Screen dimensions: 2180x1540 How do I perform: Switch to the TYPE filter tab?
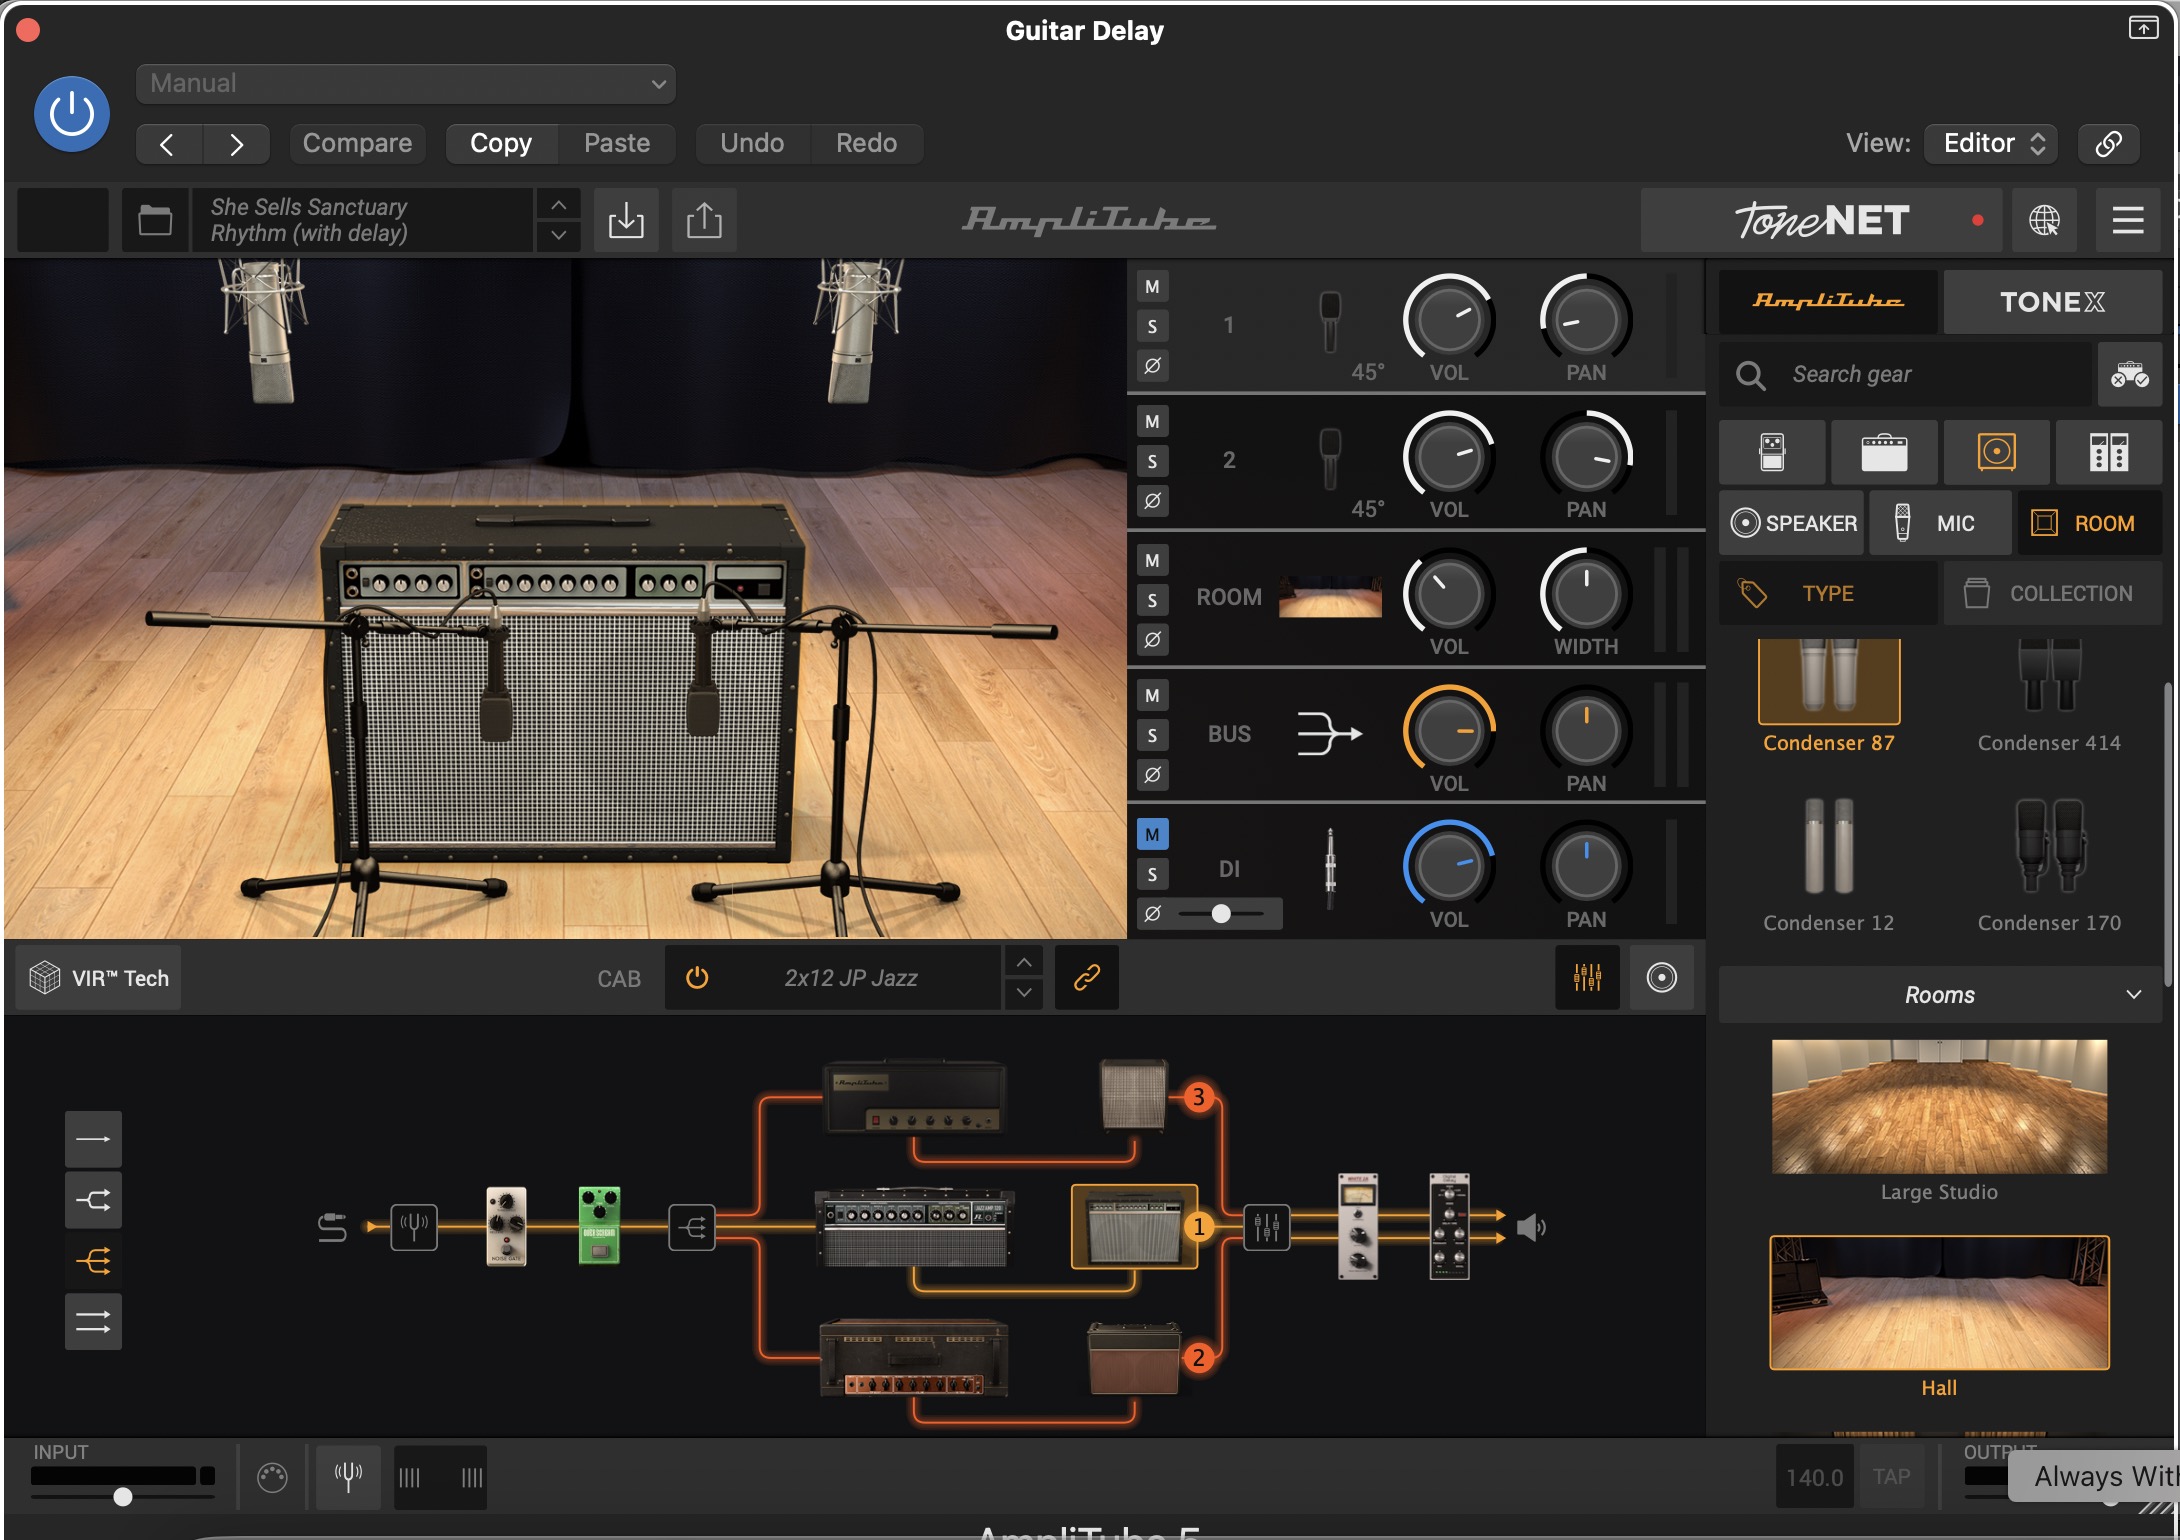1828,593
